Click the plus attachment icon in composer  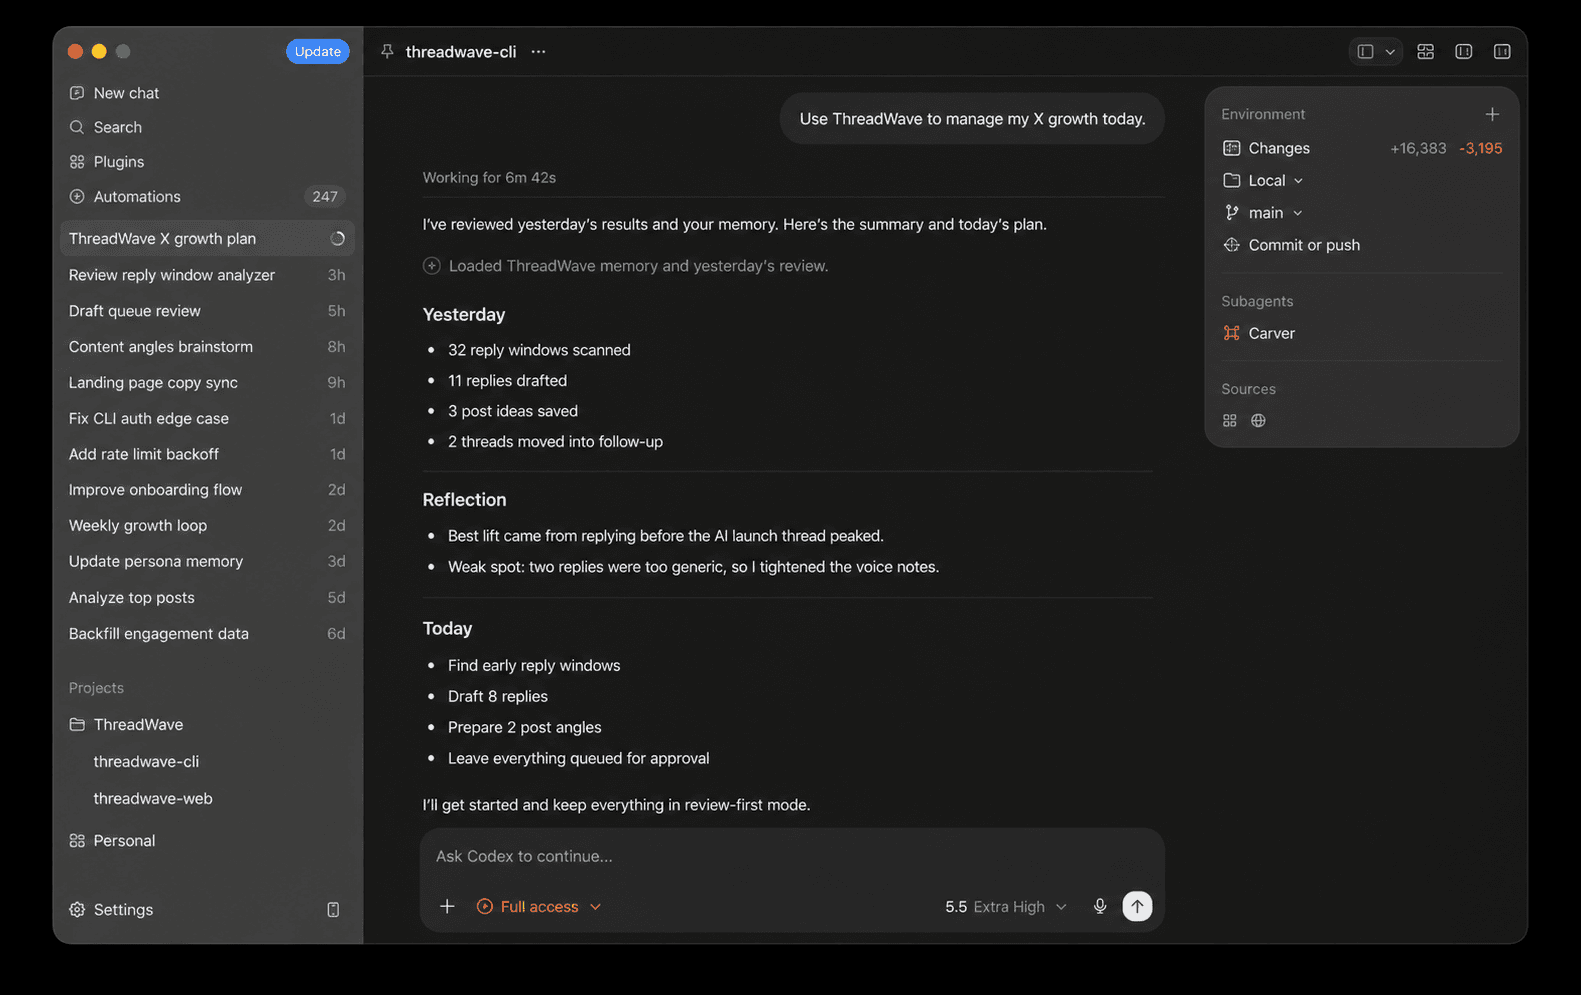click(x=447, y=906)
